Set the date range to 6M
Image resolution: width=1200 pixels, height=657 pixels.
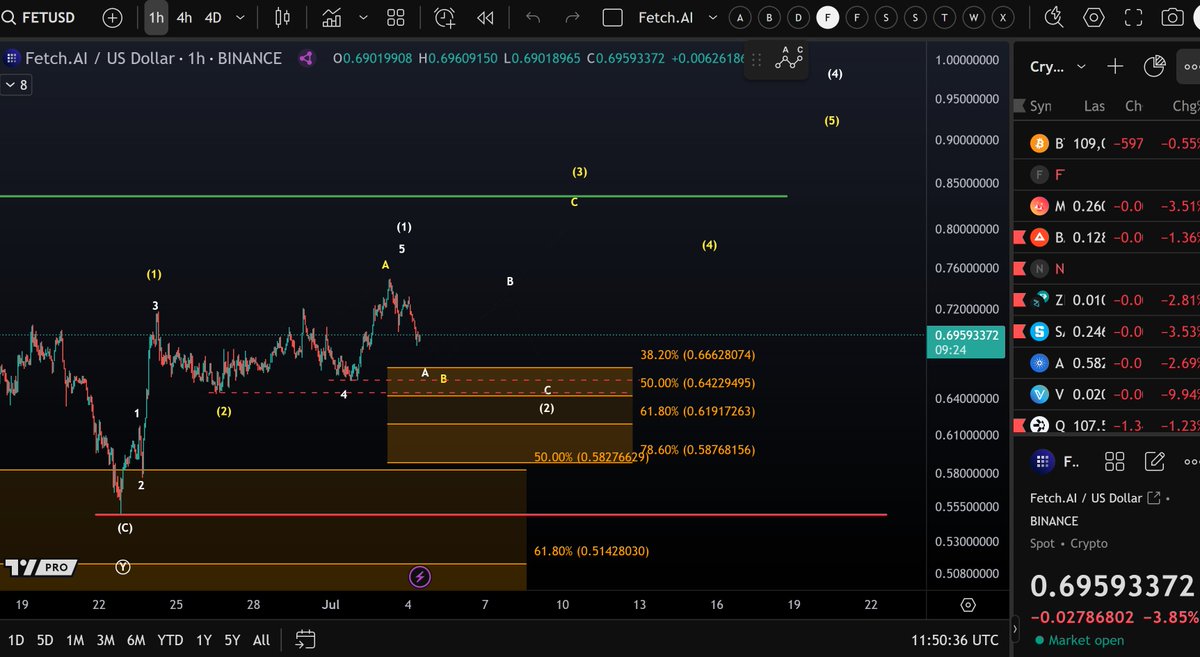point(137,639)
